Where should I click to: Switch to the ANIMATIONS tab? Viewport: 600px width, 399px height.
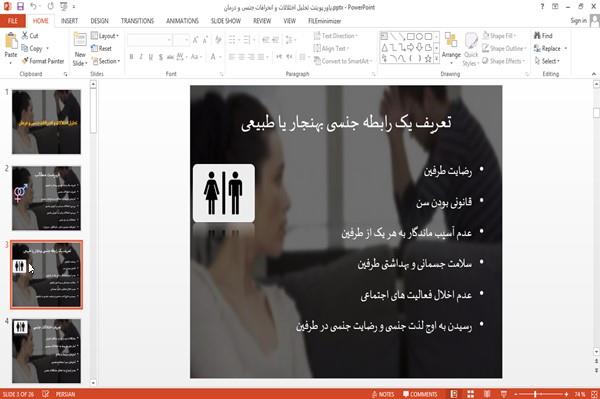(182, 21)
